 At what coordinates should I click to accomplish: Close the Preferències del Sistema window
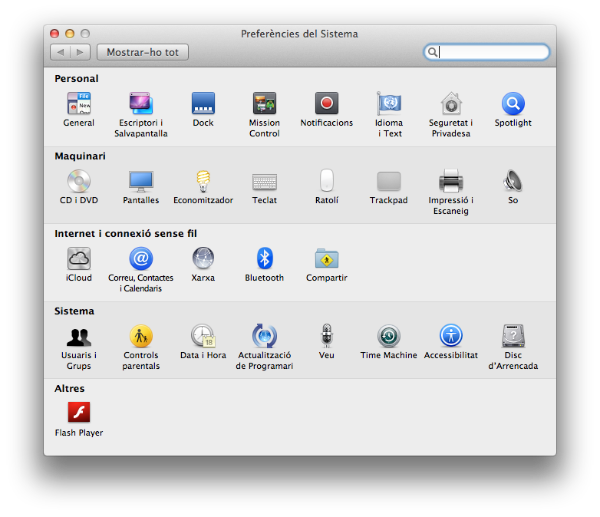coord(55,34)
